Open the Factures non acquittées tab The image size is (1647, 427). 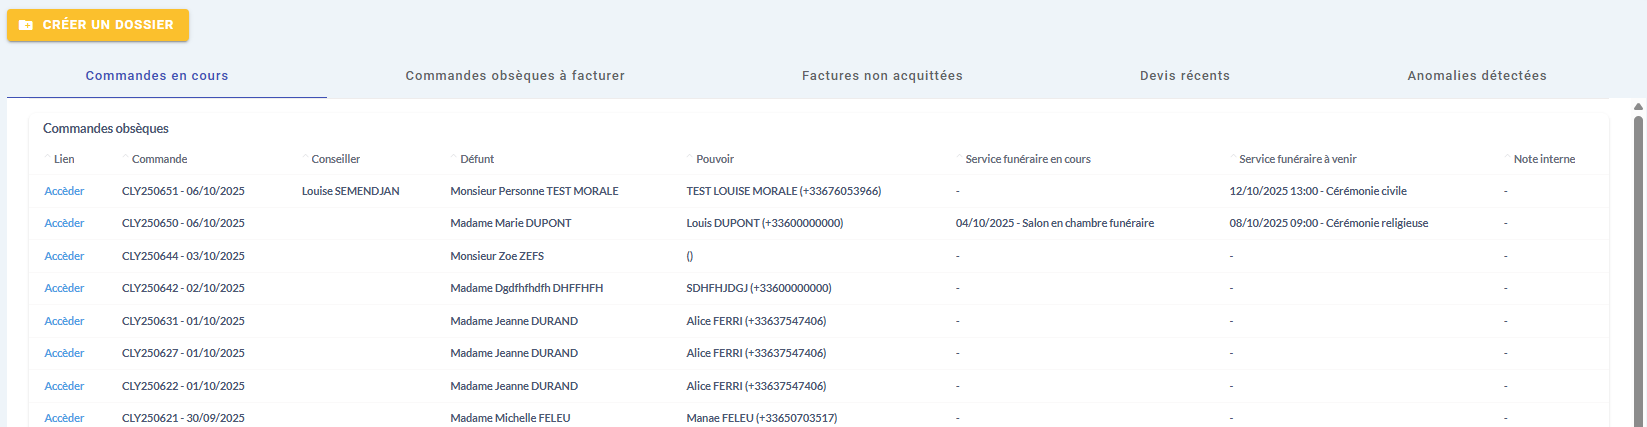point(882,76)
